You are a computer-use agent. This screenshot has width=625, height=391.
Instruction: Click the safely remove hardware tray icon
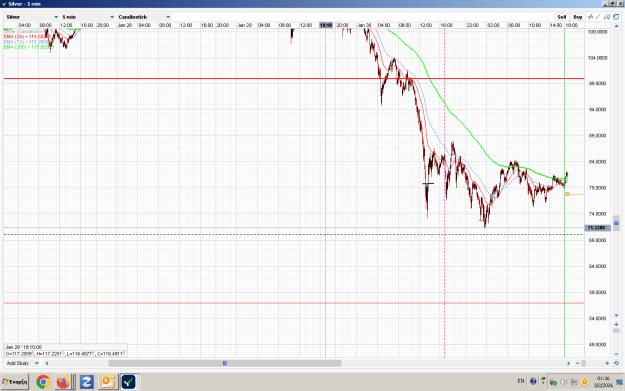click(553, 382)
